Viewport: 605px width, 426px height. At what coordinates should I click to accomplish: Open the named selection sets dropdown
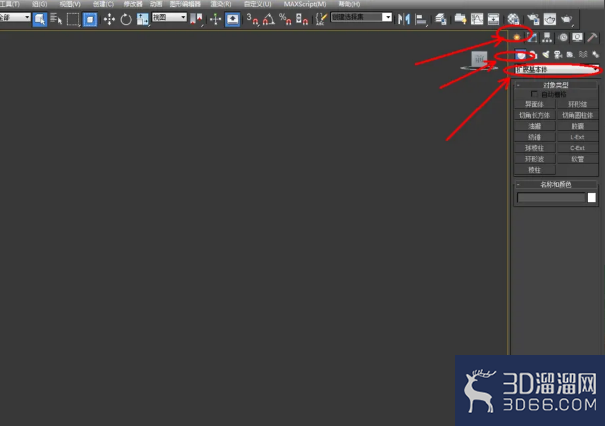pos(361,17)
